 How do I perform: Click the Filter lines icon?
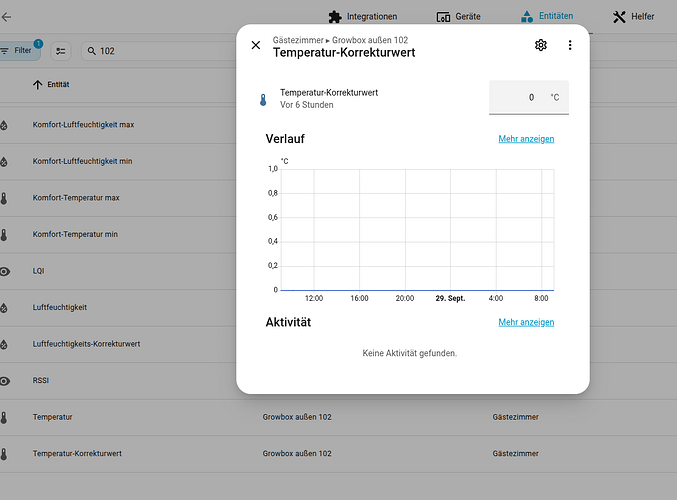point(4,51)
